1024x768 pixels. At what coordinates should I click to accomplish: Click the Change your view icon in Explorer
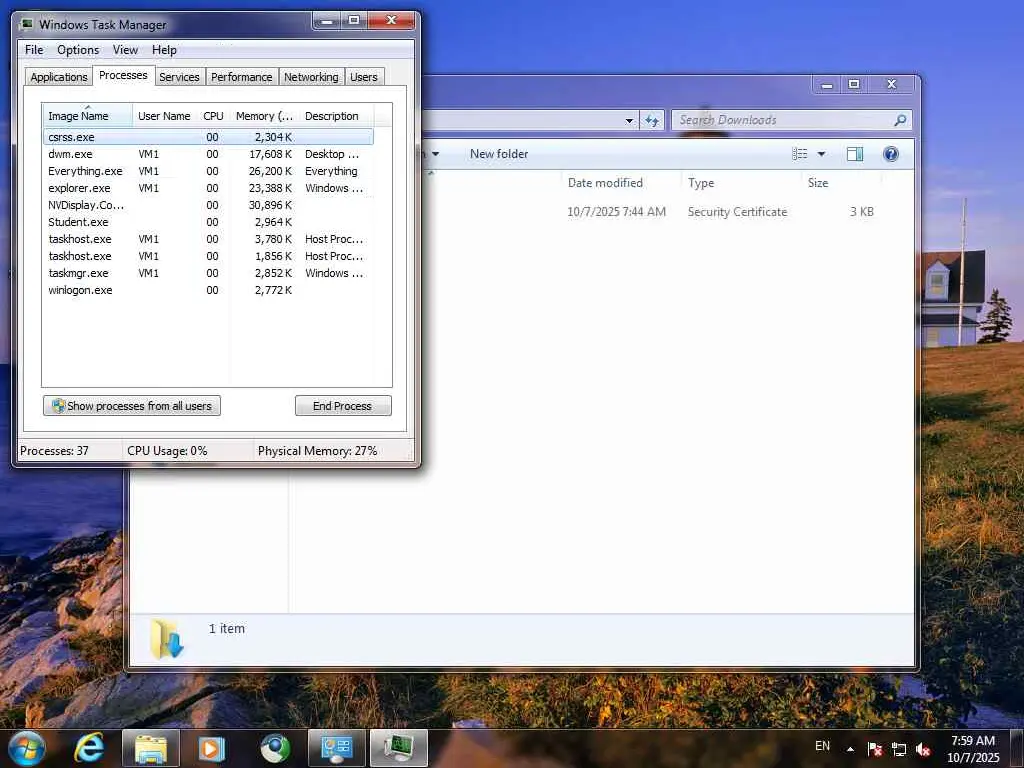click(800, 154)
